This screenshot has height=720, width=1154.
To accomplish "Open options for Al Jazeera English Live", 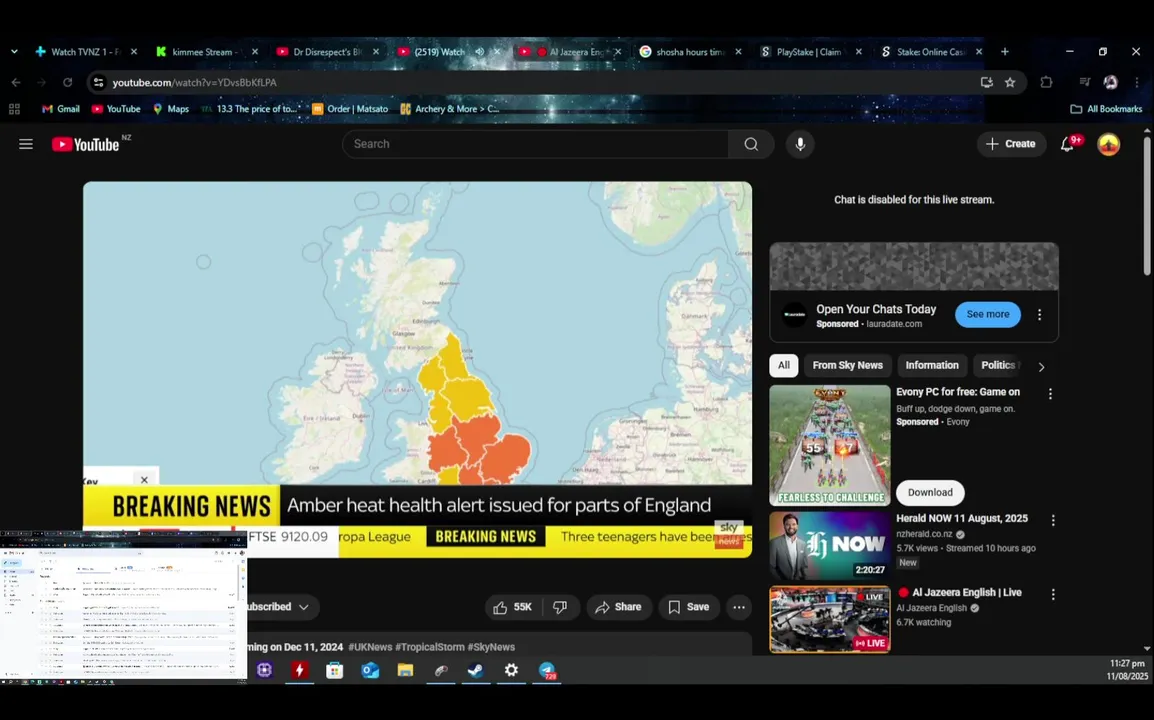I will tap(1053, 595).
